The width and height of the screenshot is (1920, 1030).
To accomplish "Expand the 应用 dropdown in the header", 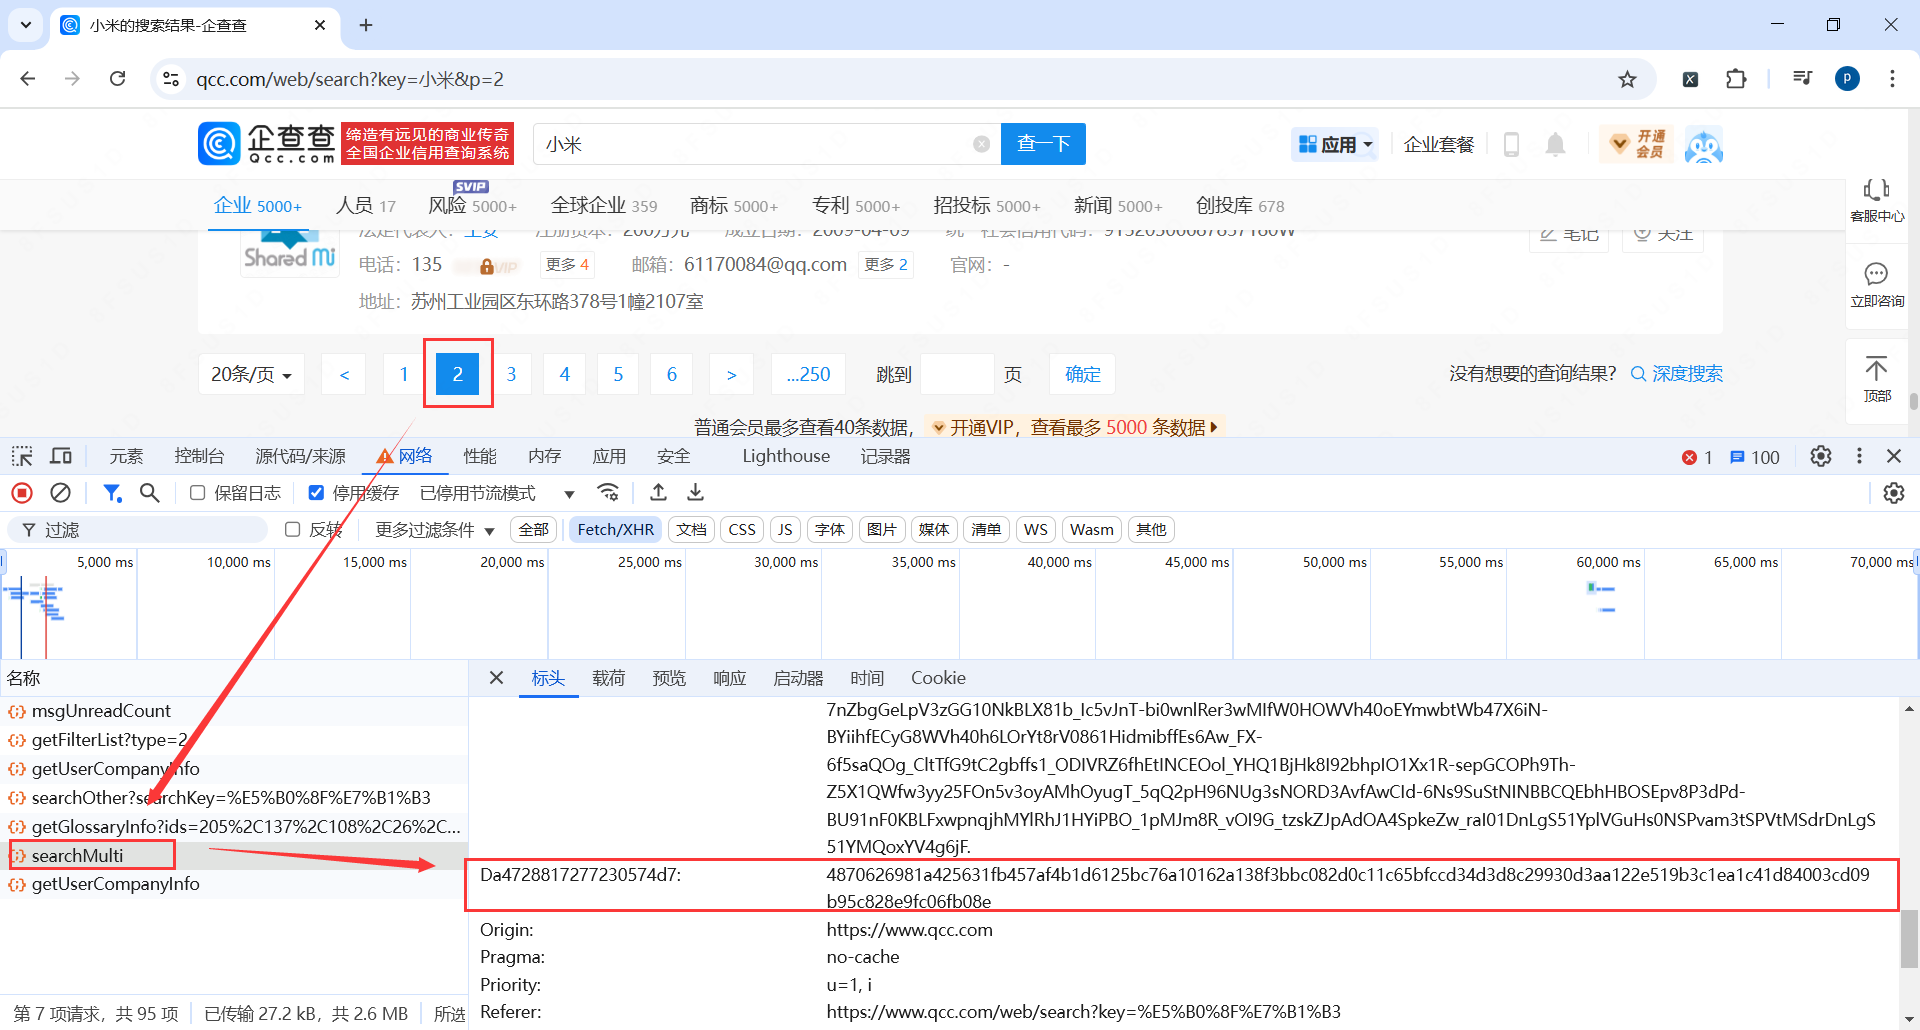I will 1335,145.
